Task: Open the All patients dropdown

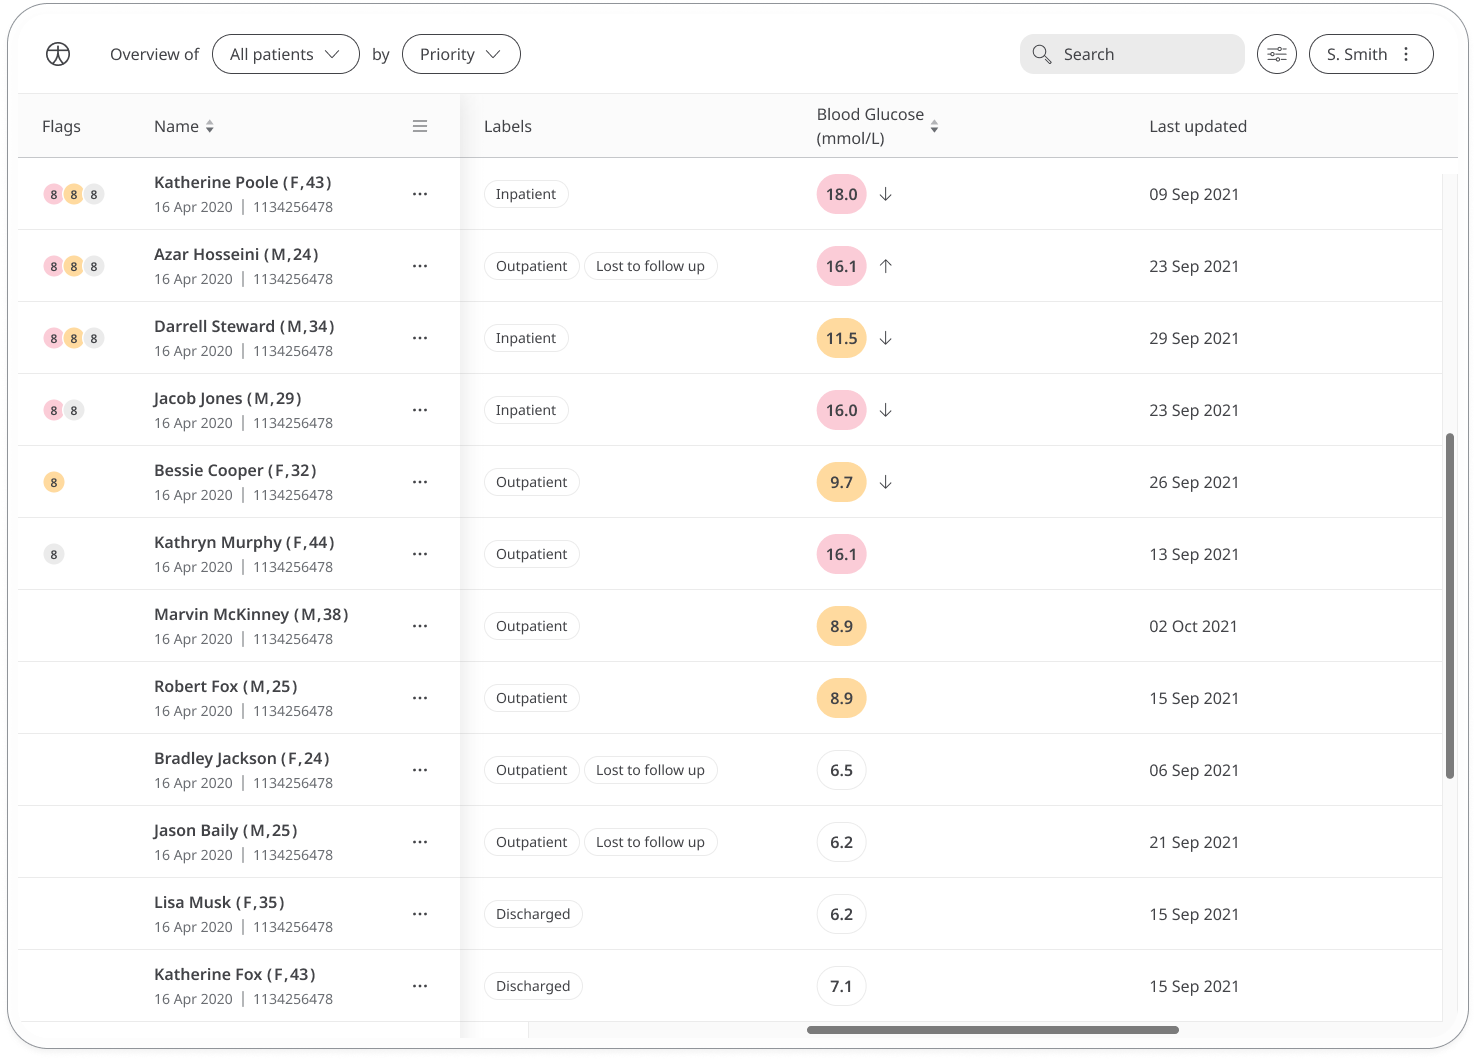Action: pos(286,54)
